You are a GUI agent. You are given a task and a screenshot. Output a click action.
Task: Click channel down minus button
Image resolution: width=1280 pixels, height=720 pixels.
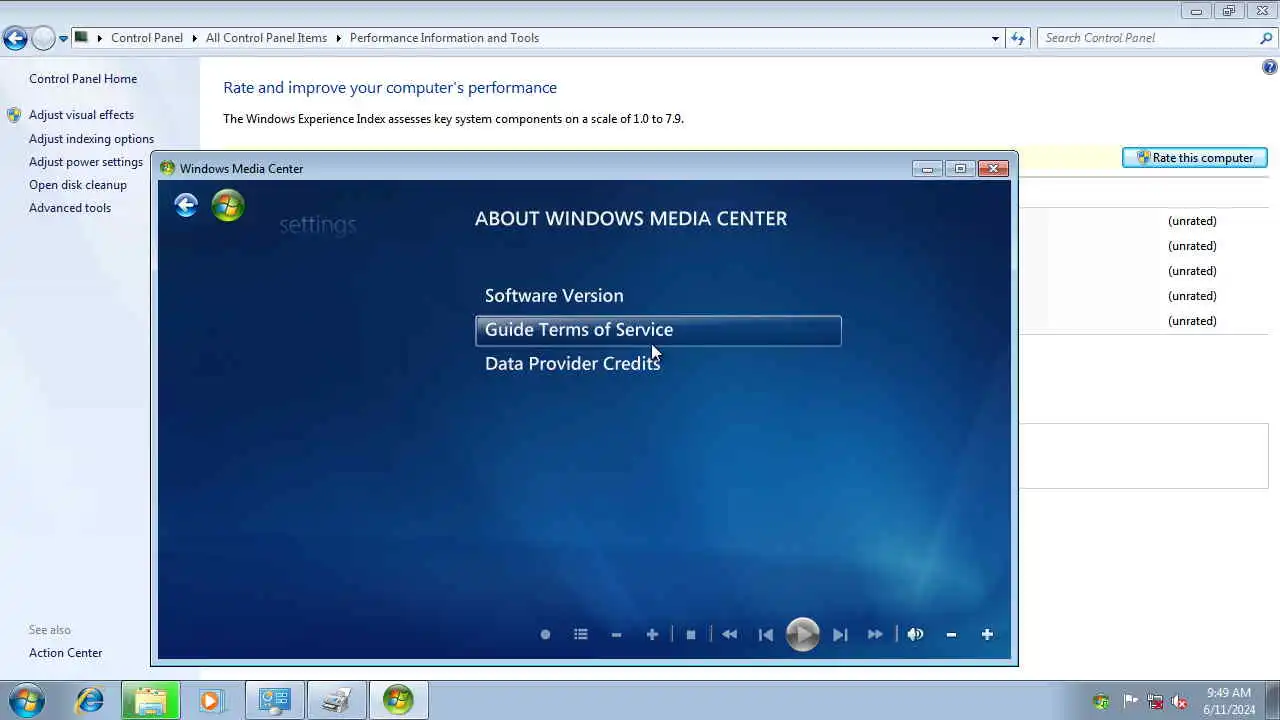click(x=616, y=634)
